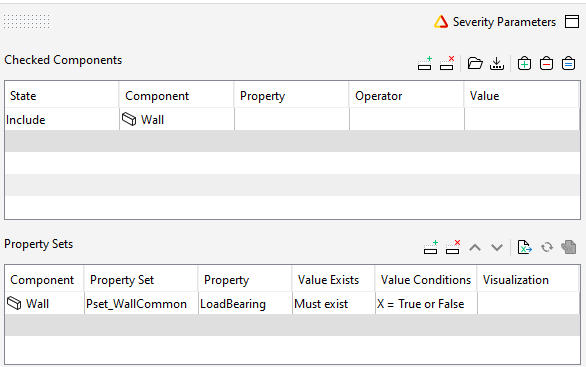586x367 pixels.
Task: Remove row from Property Sets table
Action: (x=453, y=247)
